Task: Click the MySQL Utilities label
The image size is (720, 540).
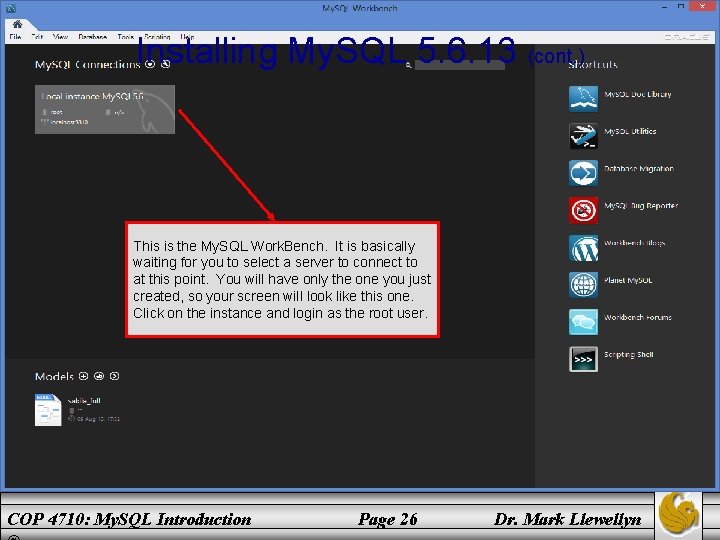Action: 630,131
